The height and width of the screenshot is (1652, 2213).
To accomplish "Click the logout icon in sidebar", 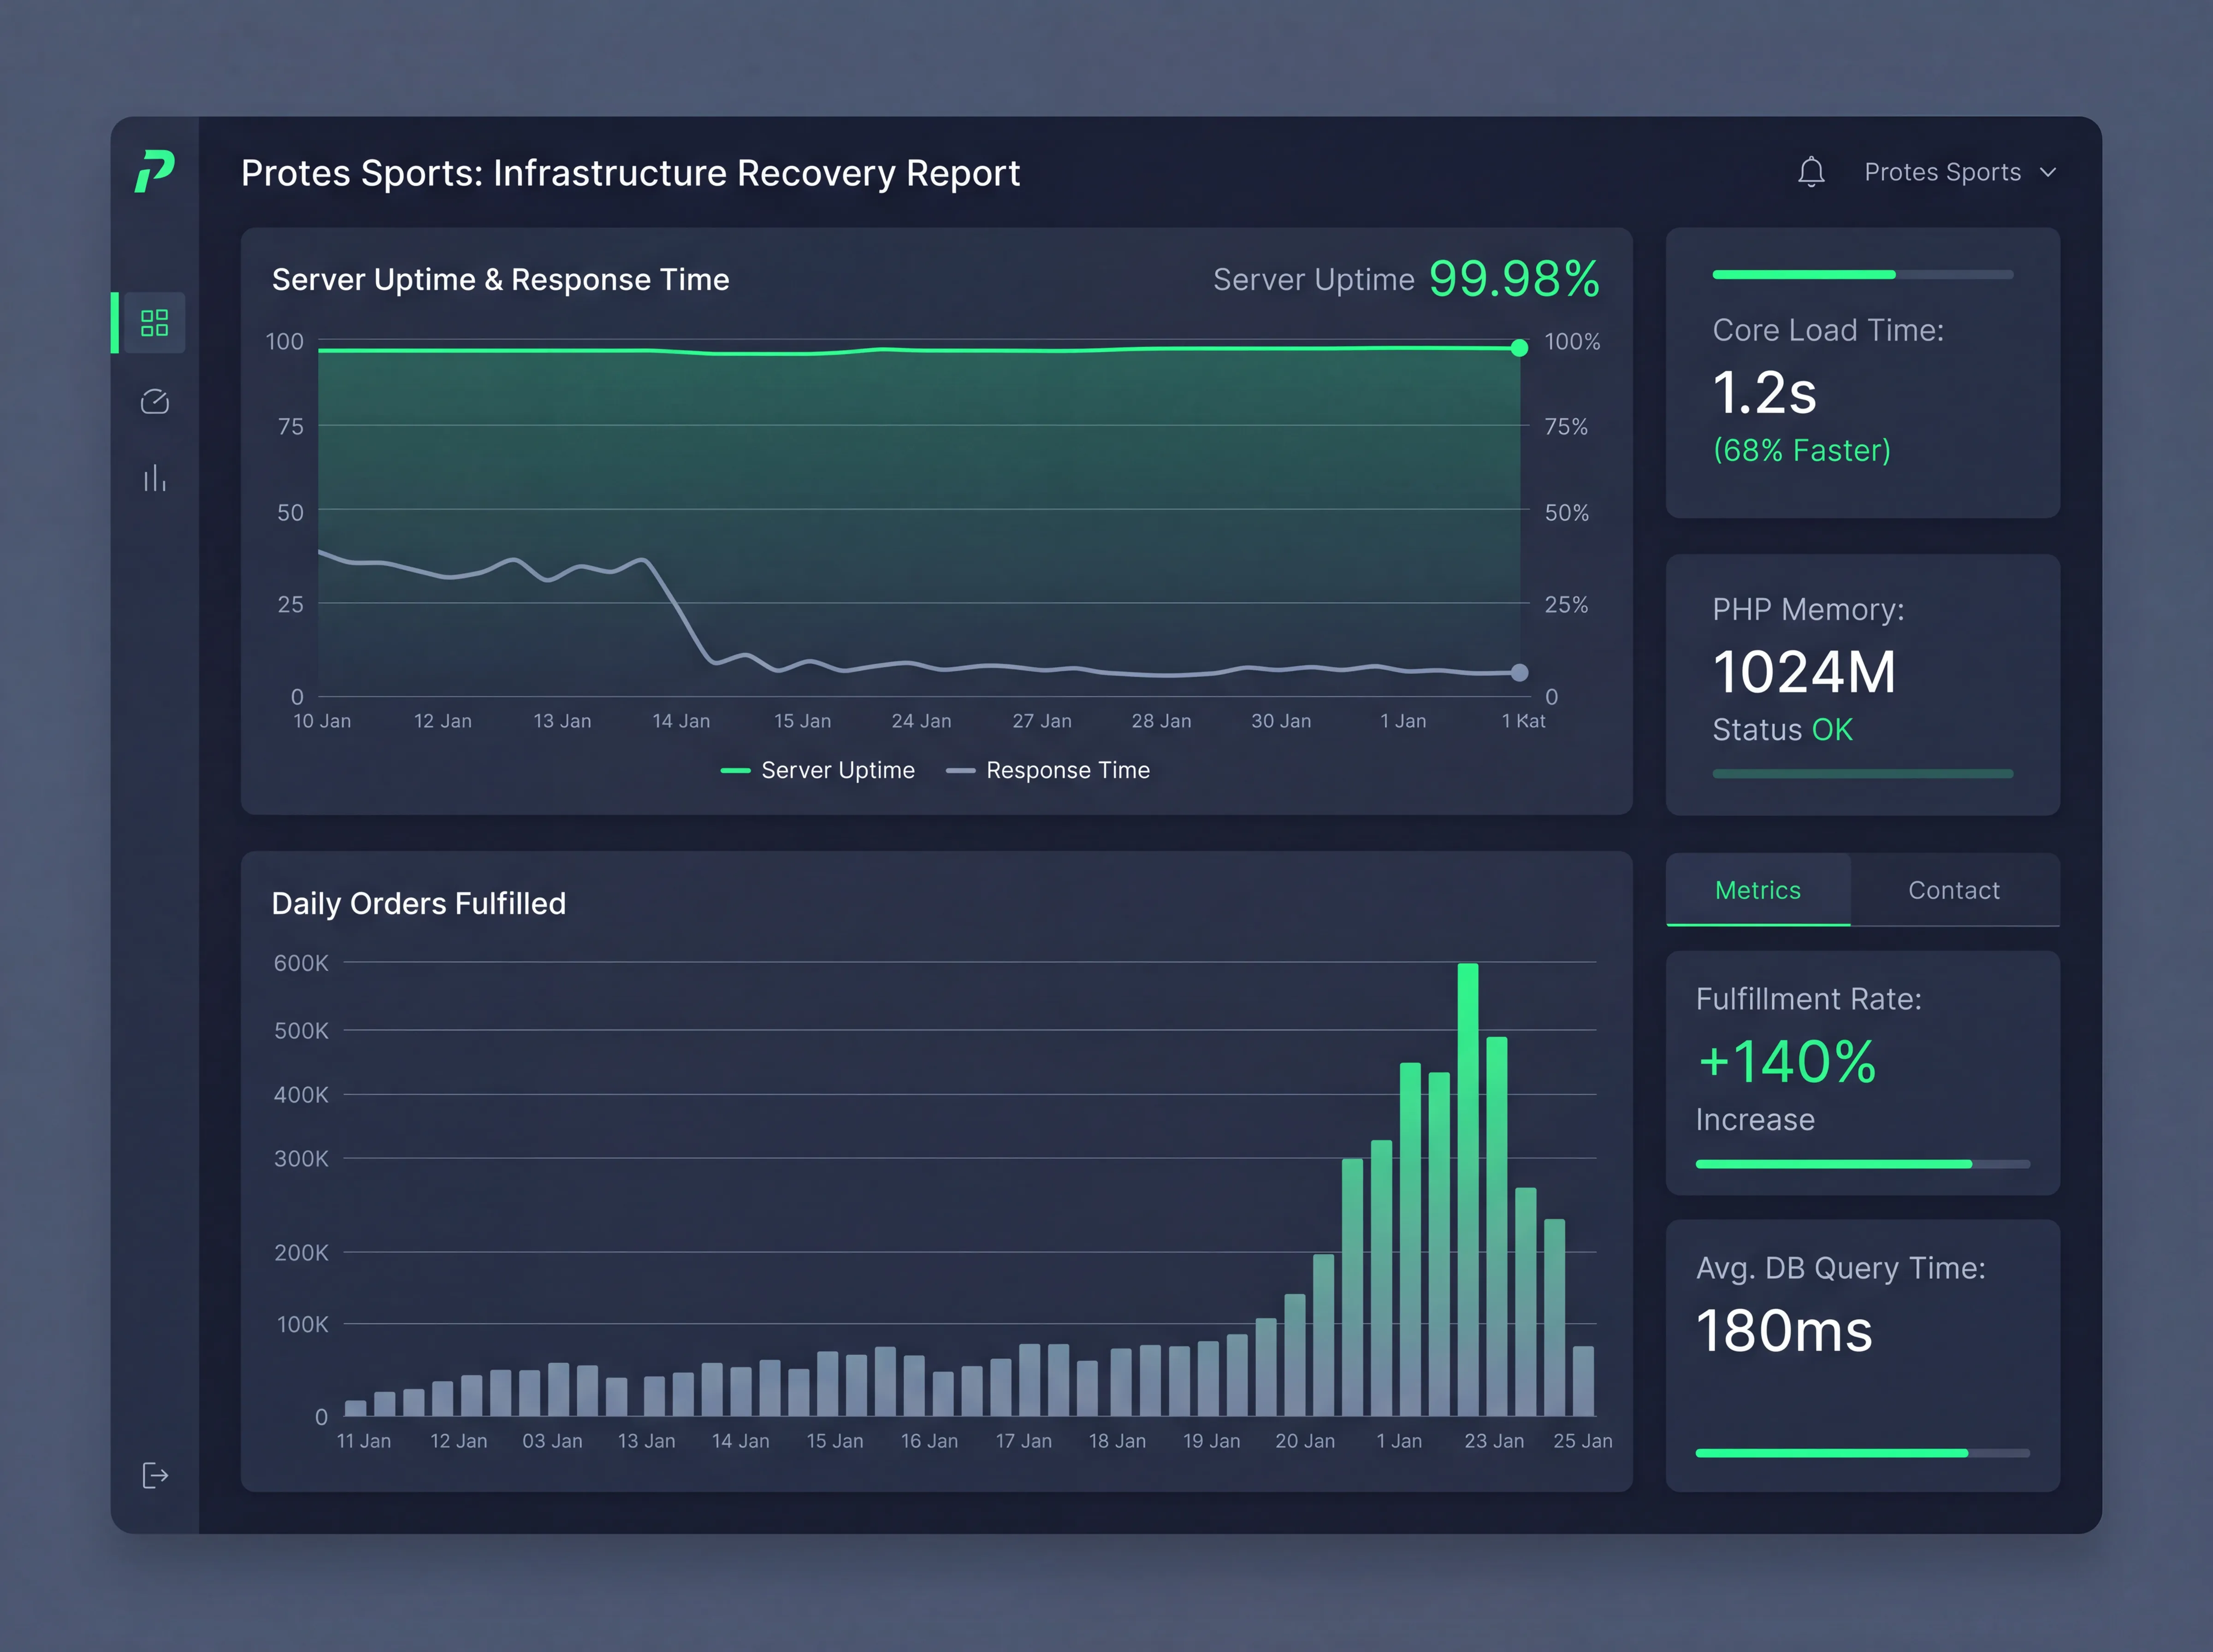I will [x=155, y=1475].
